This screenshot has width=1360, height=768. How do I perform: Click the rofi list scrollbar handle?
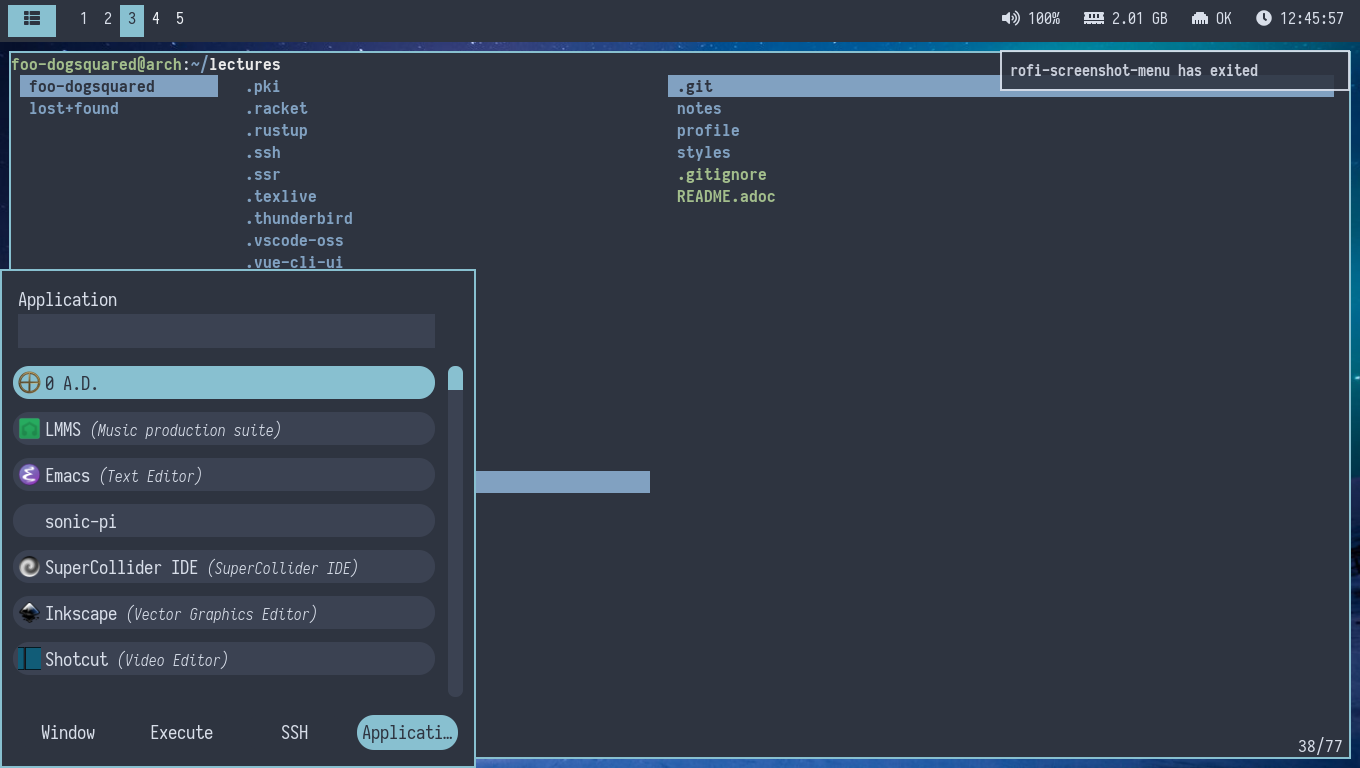click(455, 378)
